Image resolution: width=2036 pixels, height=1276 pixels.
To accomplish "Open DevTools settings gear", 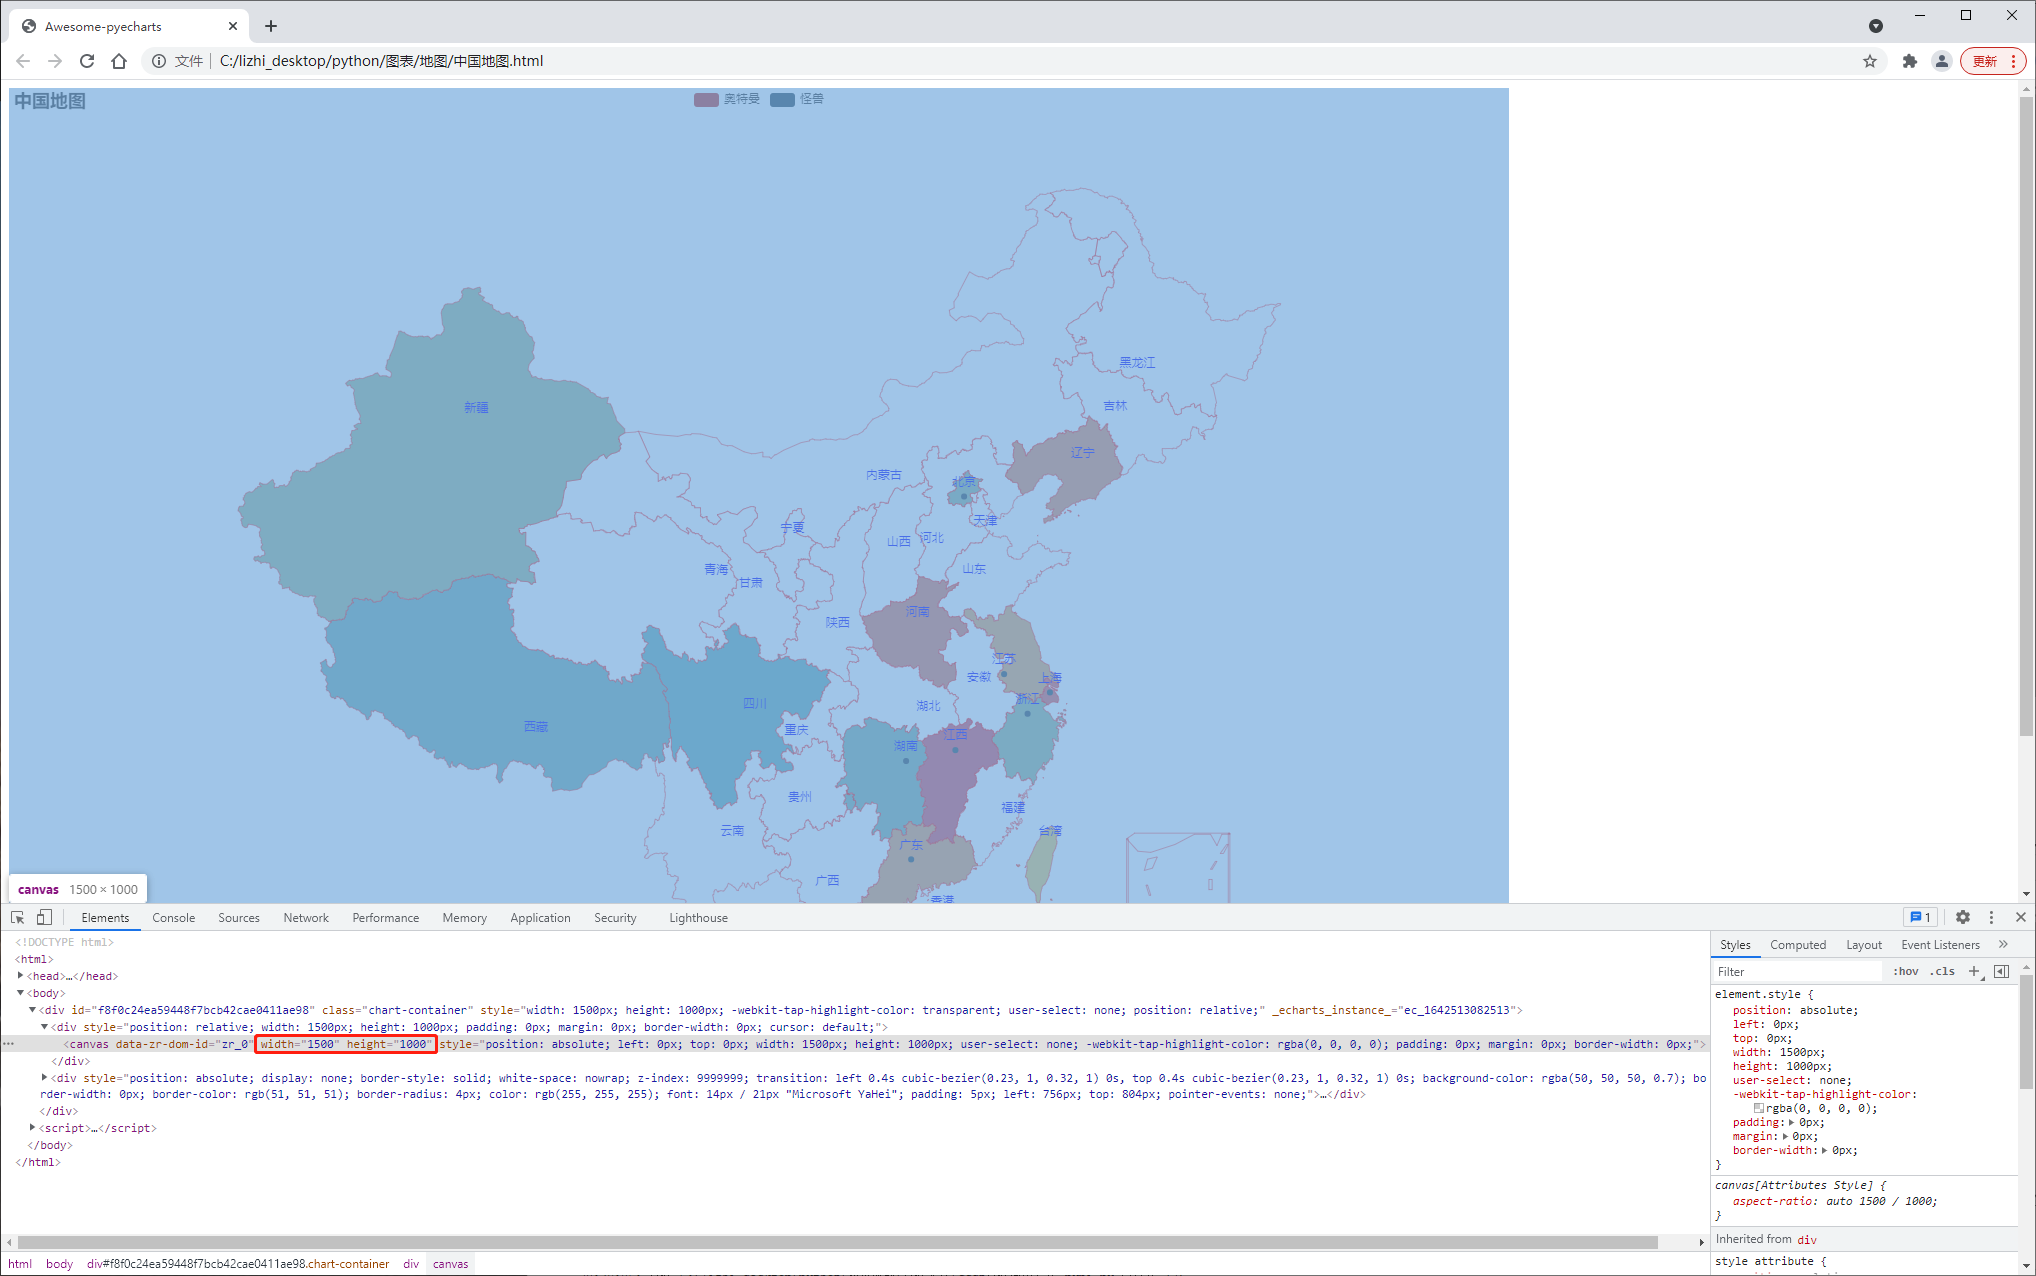I will (1962, 917).
